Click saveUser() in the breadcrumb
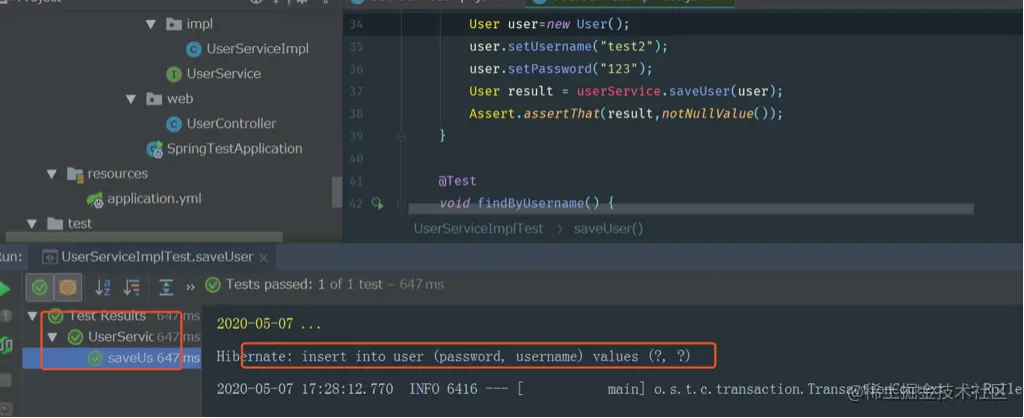1024x418 pixels. (x=609, y=229)
